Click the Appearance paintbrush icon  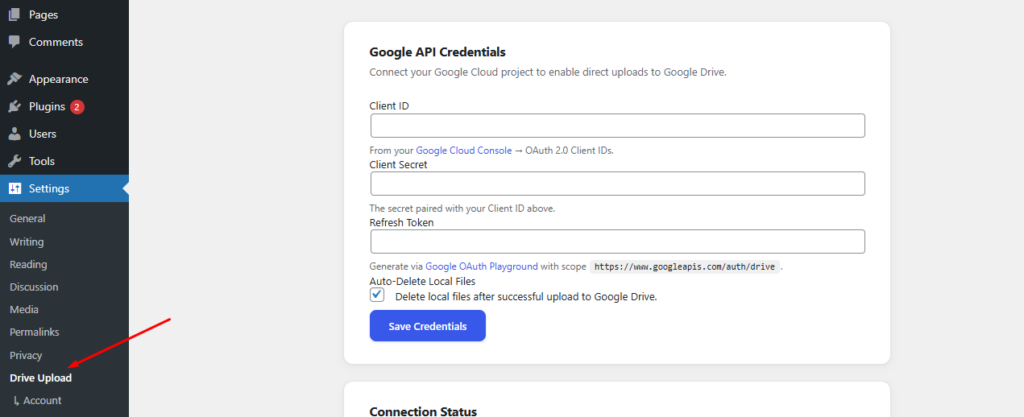click(x=14, y=79)
